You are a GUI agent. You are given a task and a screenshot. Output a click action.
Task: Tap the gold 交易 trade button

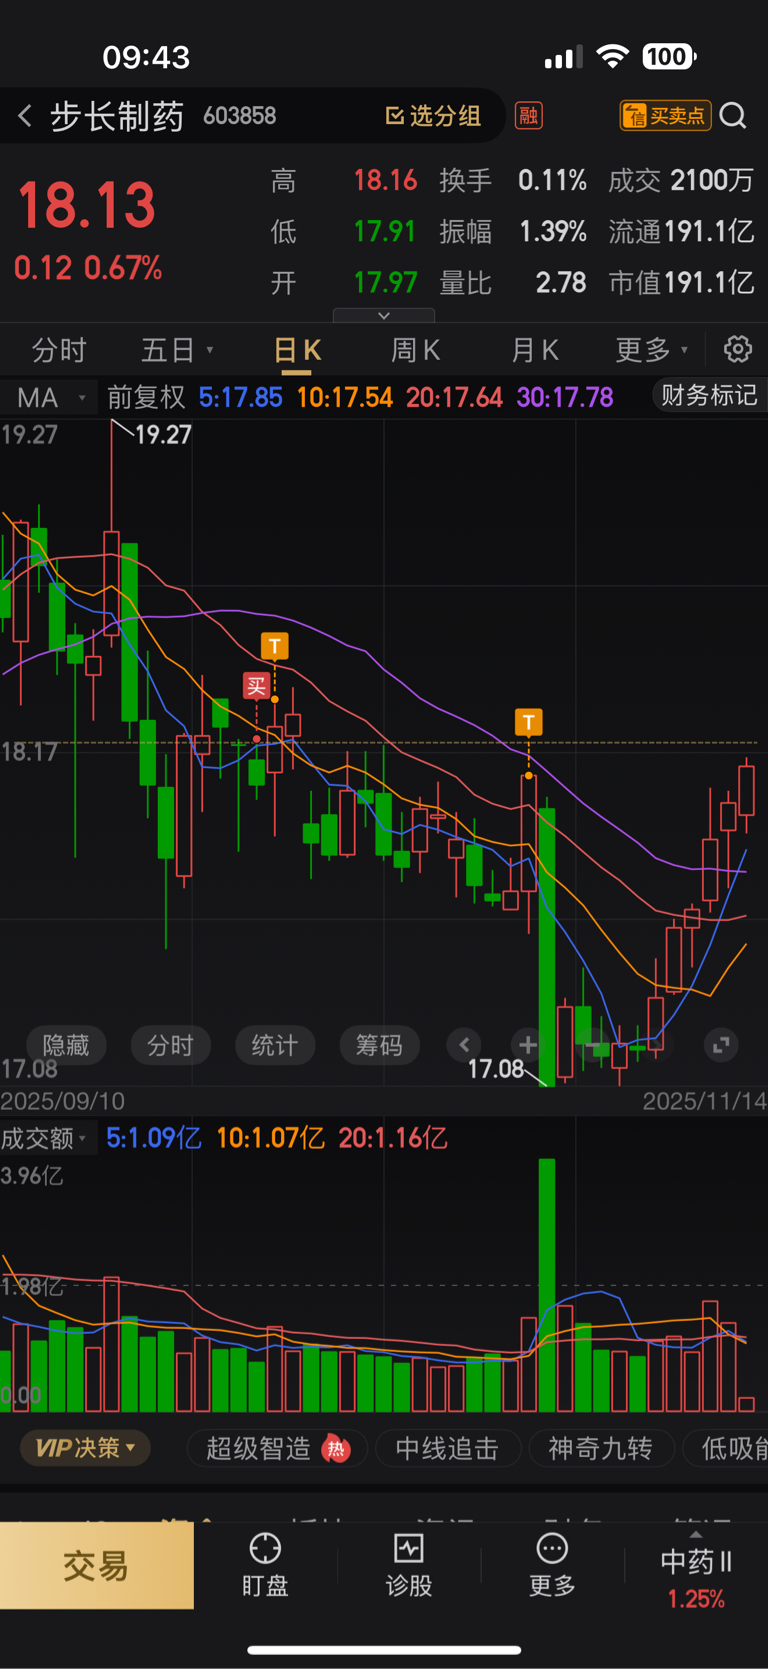click(x=96, y=1565)
